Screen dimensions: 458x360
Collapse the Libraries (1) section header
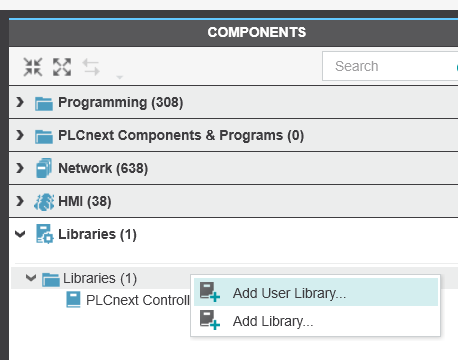click(x=20, y=234)
